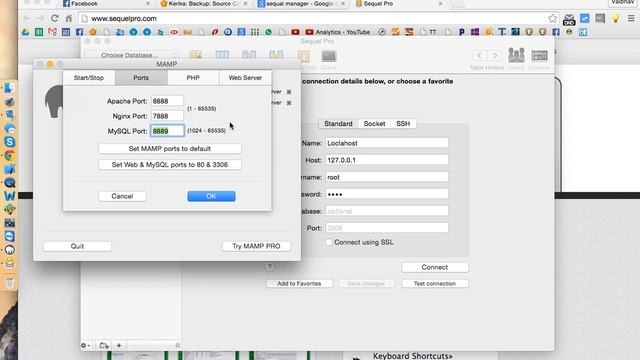Screen dimensions: 640x360
Task: Close the Sequel Pro browser tab
Action: pyautogui.click(x=440, y=4)
